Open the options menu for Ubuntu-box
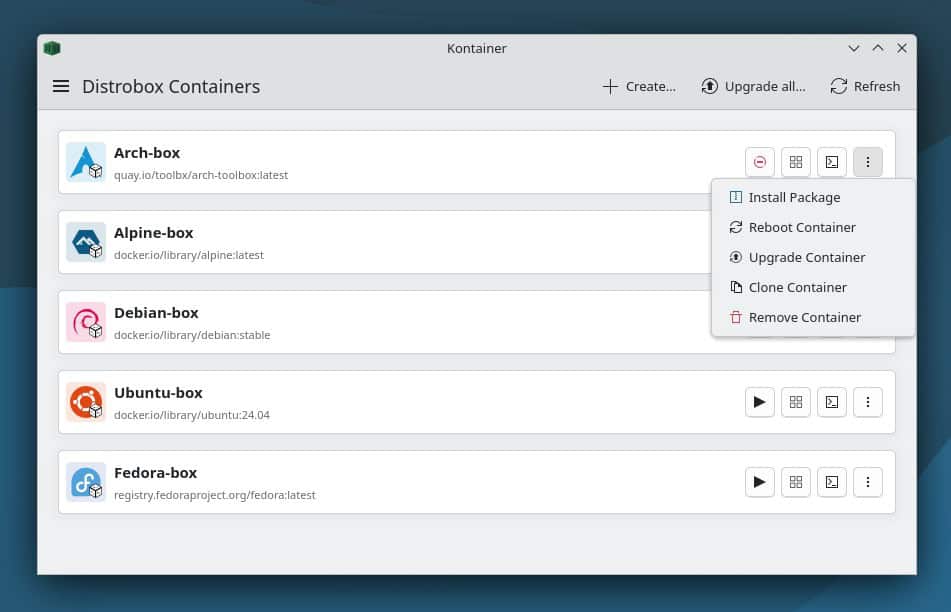The image size is (951, 612). (868, 401)
